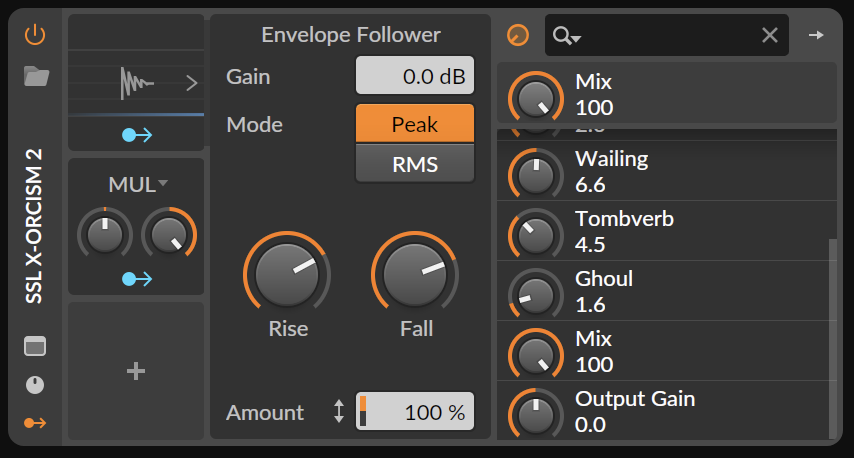
Task: Open the MUL modulator type dropdown
Action: (x=138, y=185)
